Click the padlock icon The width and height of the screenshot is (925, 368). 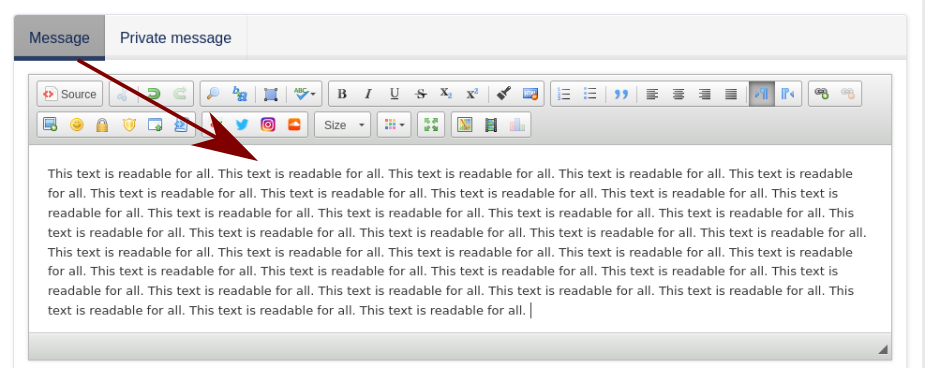coord(102,124)
